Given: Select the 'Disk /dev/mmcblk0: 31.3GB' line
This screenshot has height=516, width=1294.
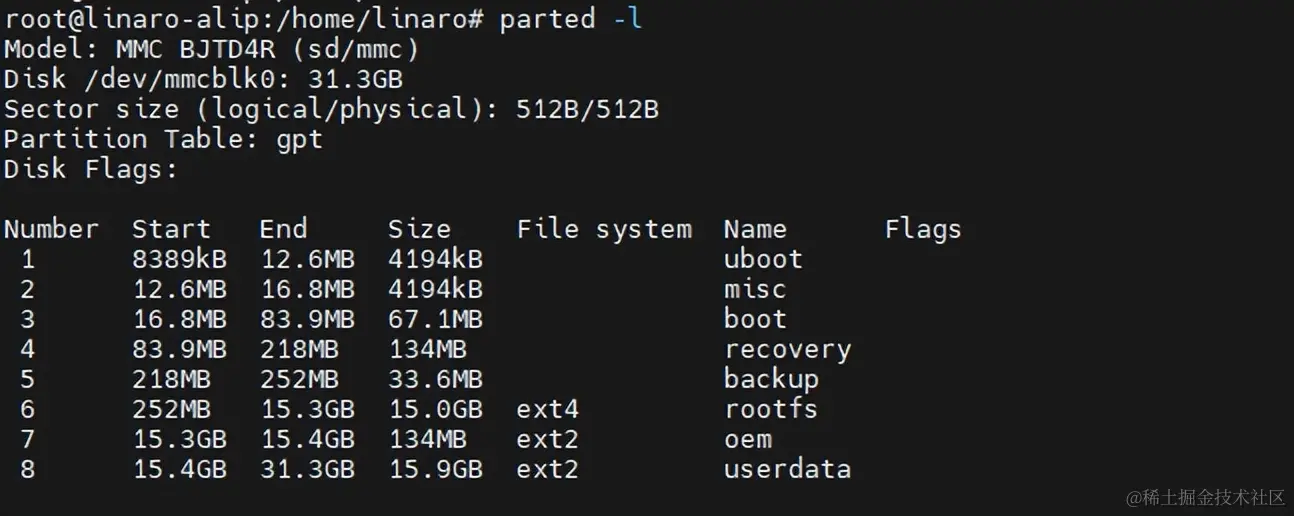Looking at the screenshot, I should 203,79.
